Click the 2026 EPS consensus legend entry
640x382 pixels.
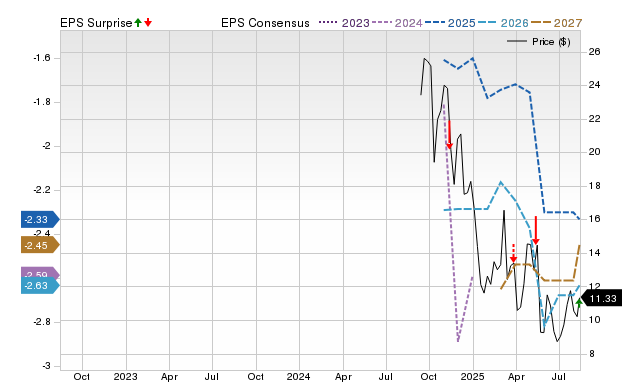503,23
